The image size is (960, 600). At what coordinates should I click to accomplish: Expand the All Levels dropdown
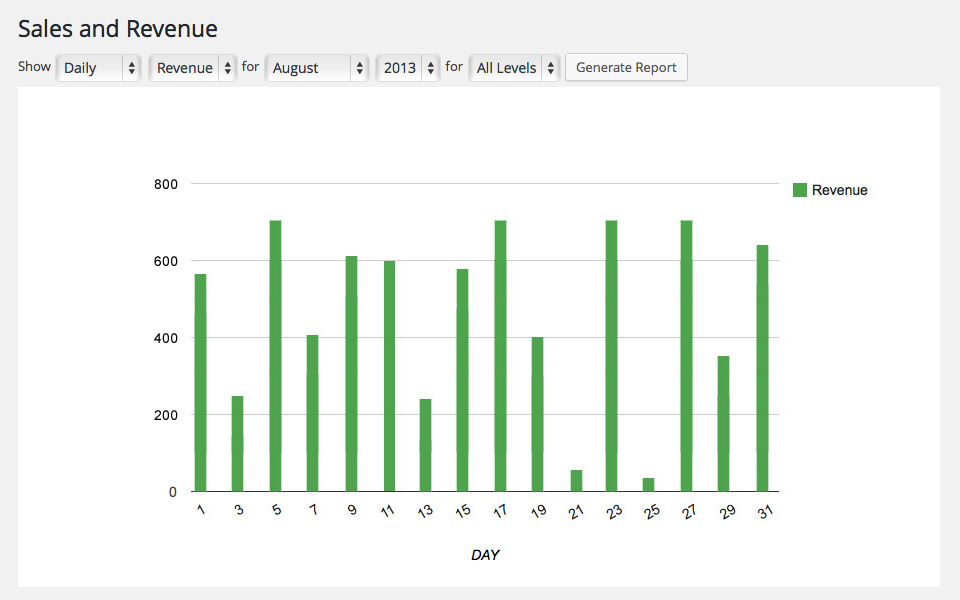pos(514,68)
